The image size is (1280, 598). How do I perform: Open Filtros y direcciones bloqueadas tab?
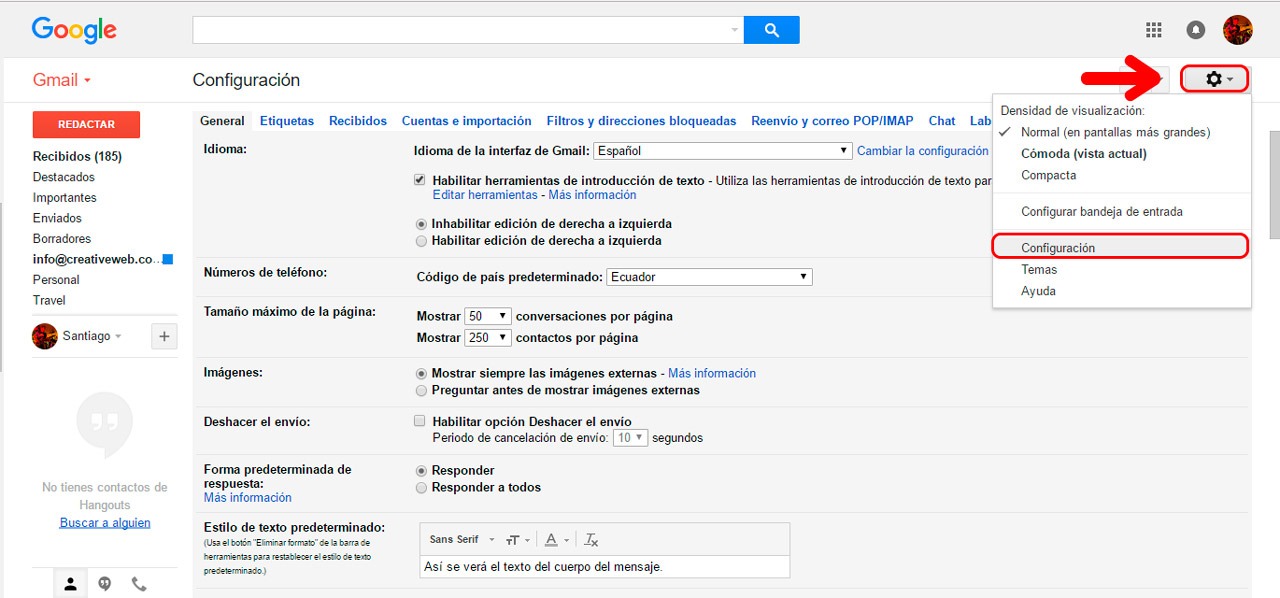coord(641,121)
